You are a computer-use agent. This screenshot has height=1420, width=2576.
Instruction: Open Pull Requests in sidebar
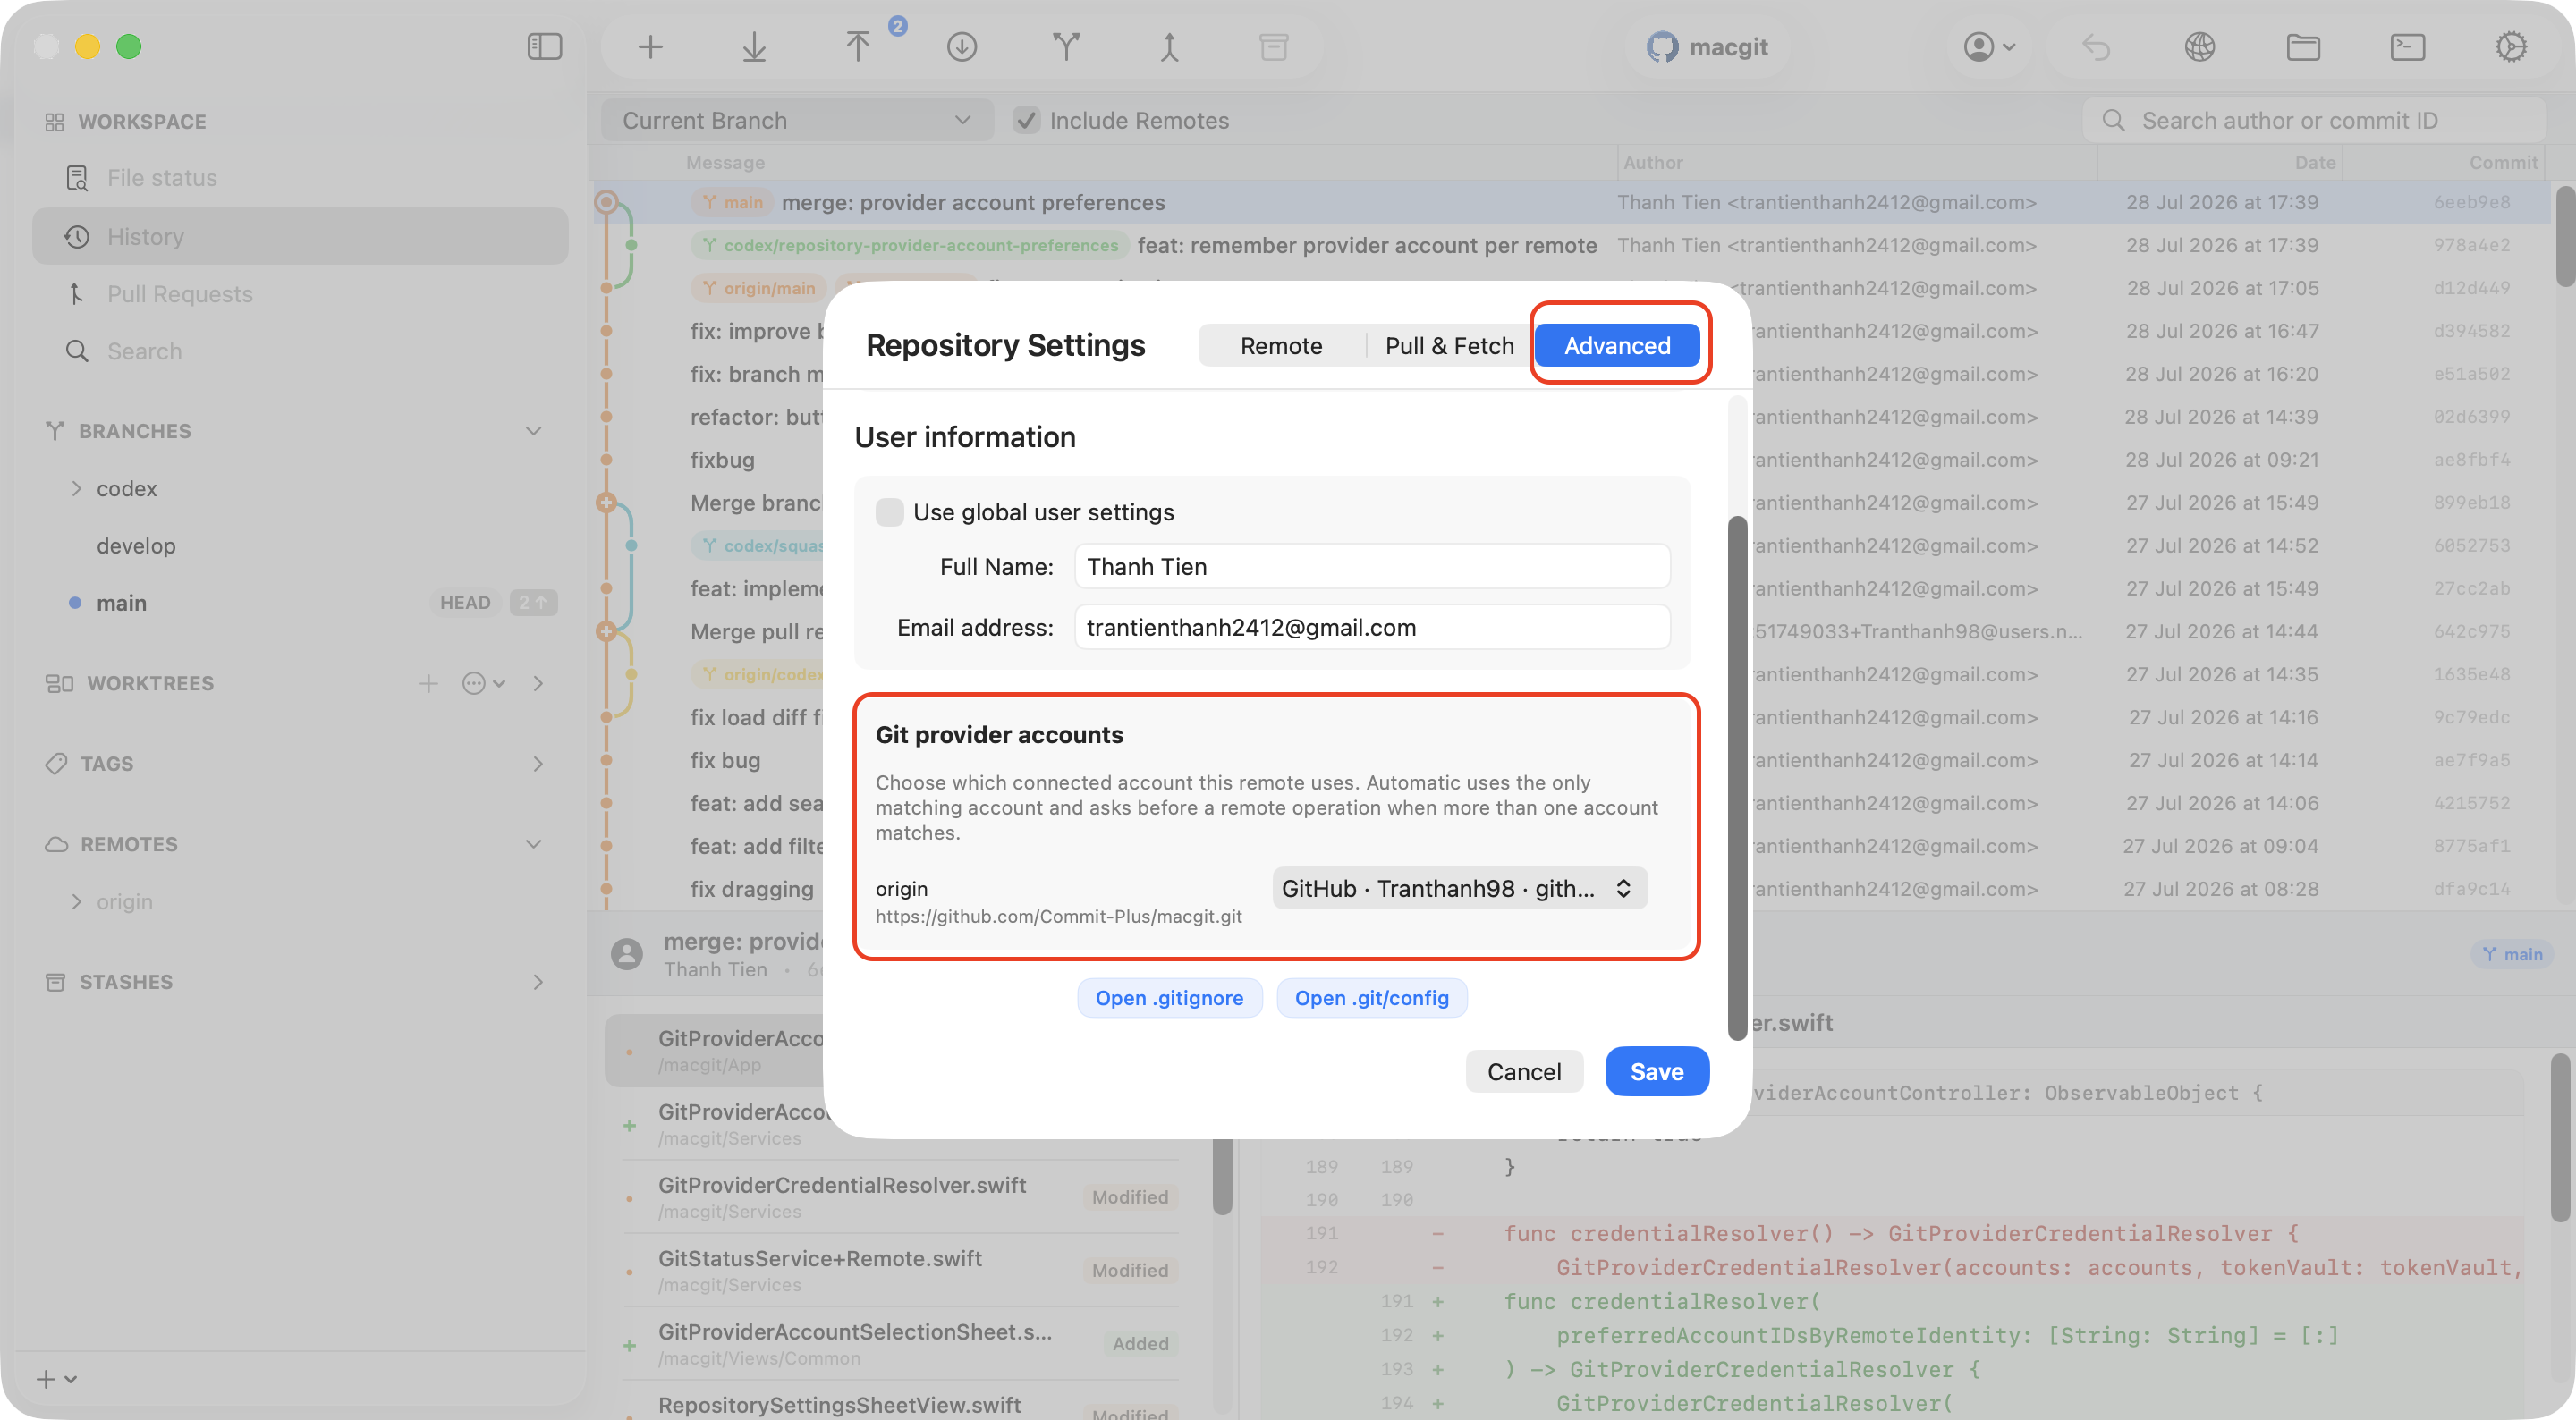coord(300,294)
